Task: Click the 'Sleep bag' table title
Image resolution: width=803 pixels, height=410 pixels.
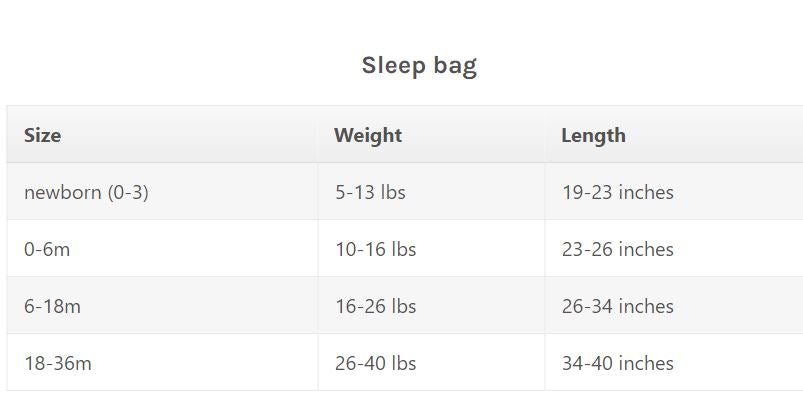Action: (419, 66)
